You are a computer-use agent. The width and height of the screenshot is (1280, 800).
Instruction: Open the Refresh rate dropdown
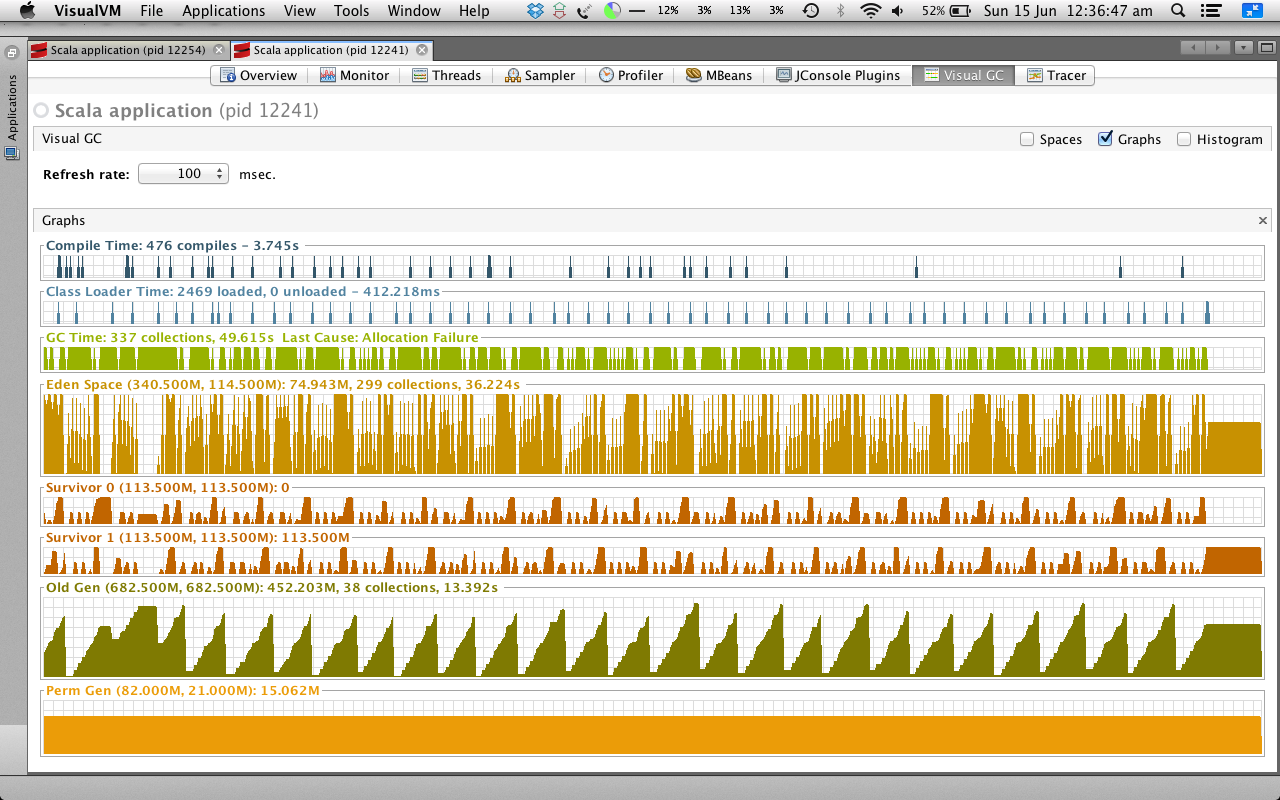pyautogui.click(x=184, y=174)
